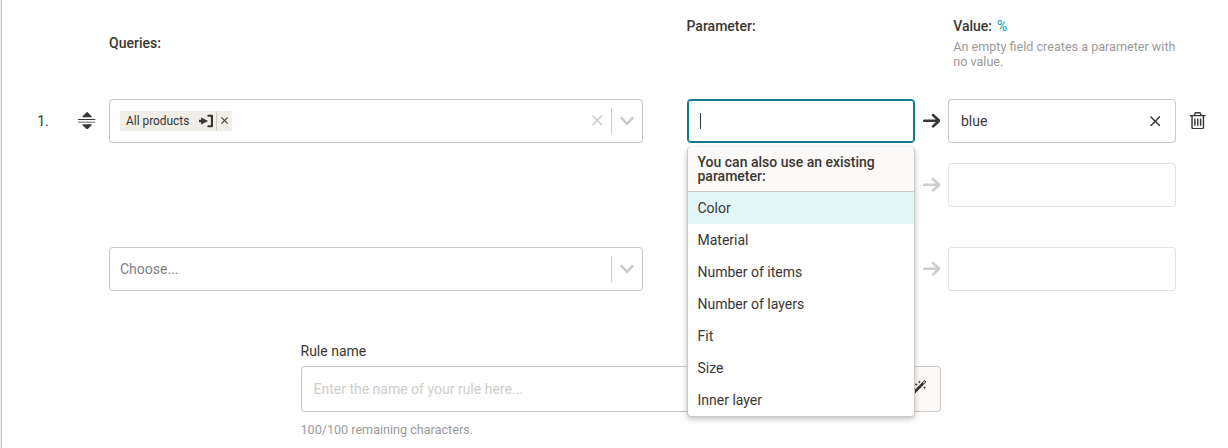Click the black arrow between parameter and value

[x=931, y=121]
